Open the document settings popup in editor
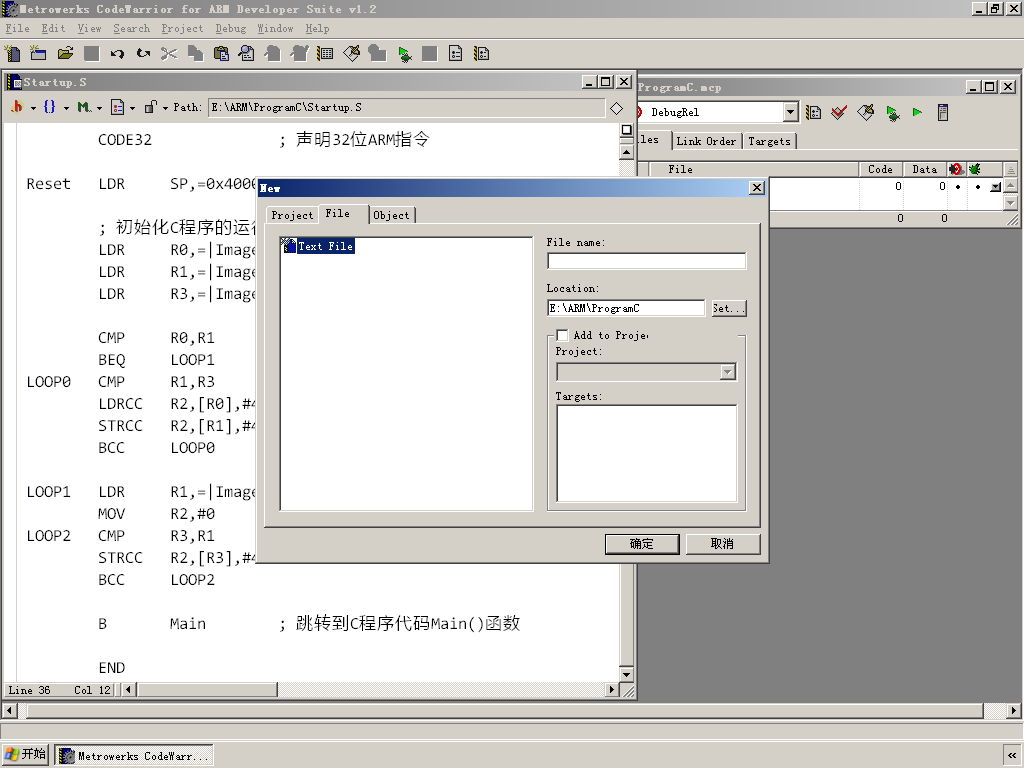 tap(123, 107)
